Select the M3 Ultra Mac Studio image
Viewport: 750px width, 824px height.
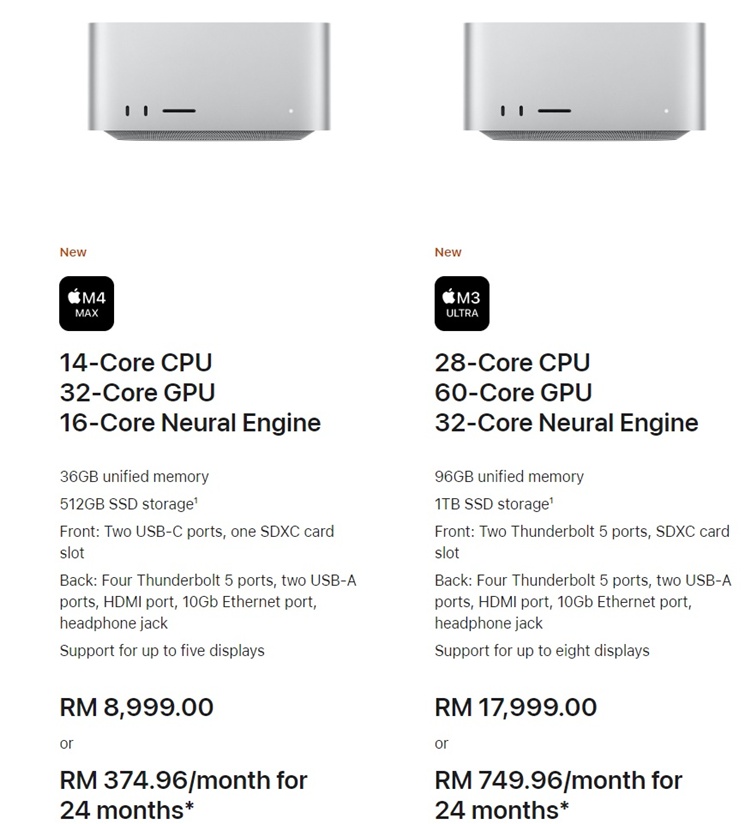pos(584,81)
